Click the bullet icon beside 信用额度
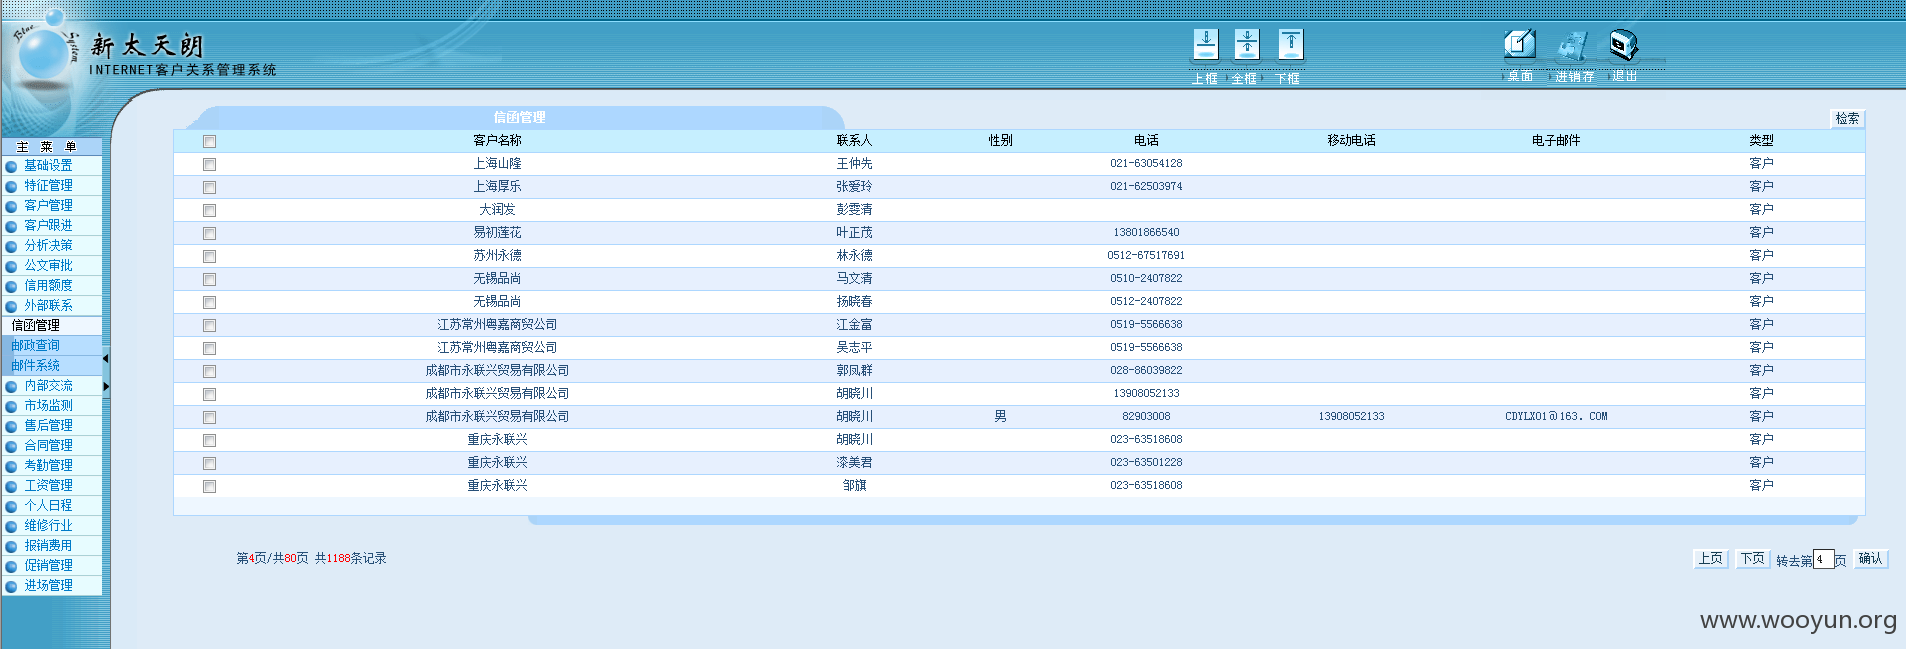The image size is (1906, 649). click(x=12, y=286)
